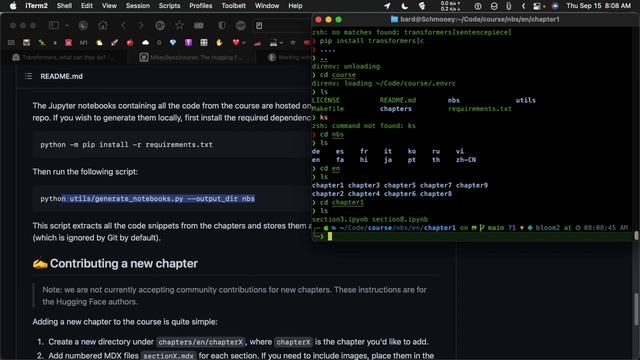Open the white grid bookmark icon
The height and width of the screenshot is (360, 640).
(204, 42)
